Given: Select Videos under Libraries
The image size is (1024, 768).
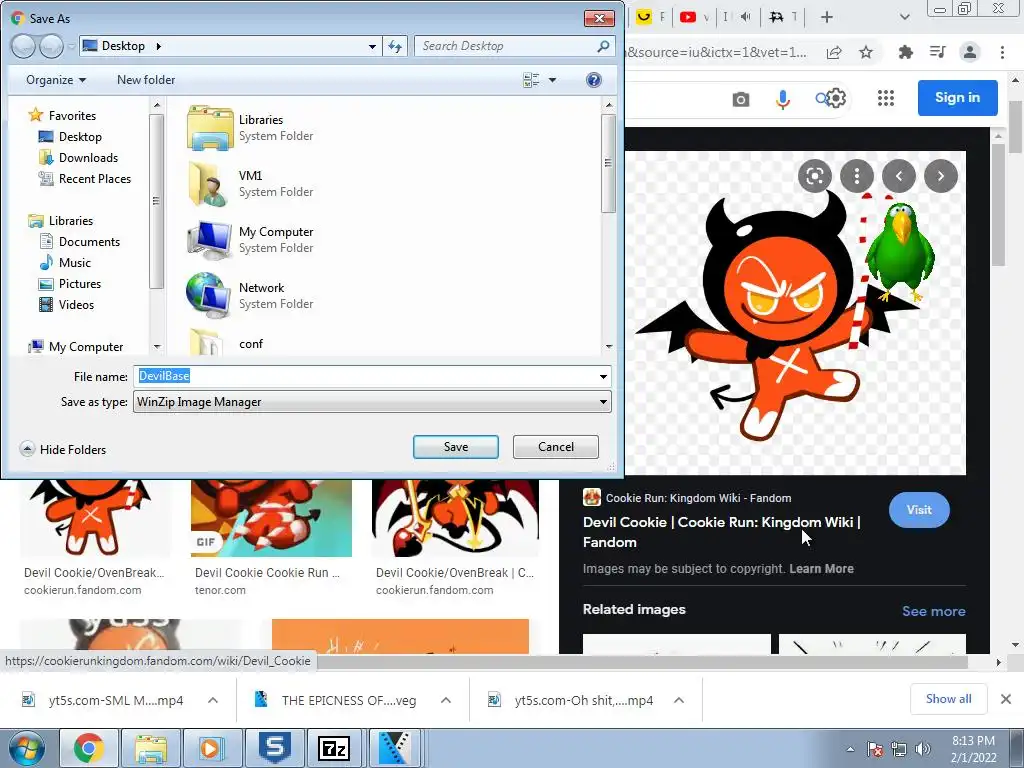Looking at the screenshot, I should 67,304.
